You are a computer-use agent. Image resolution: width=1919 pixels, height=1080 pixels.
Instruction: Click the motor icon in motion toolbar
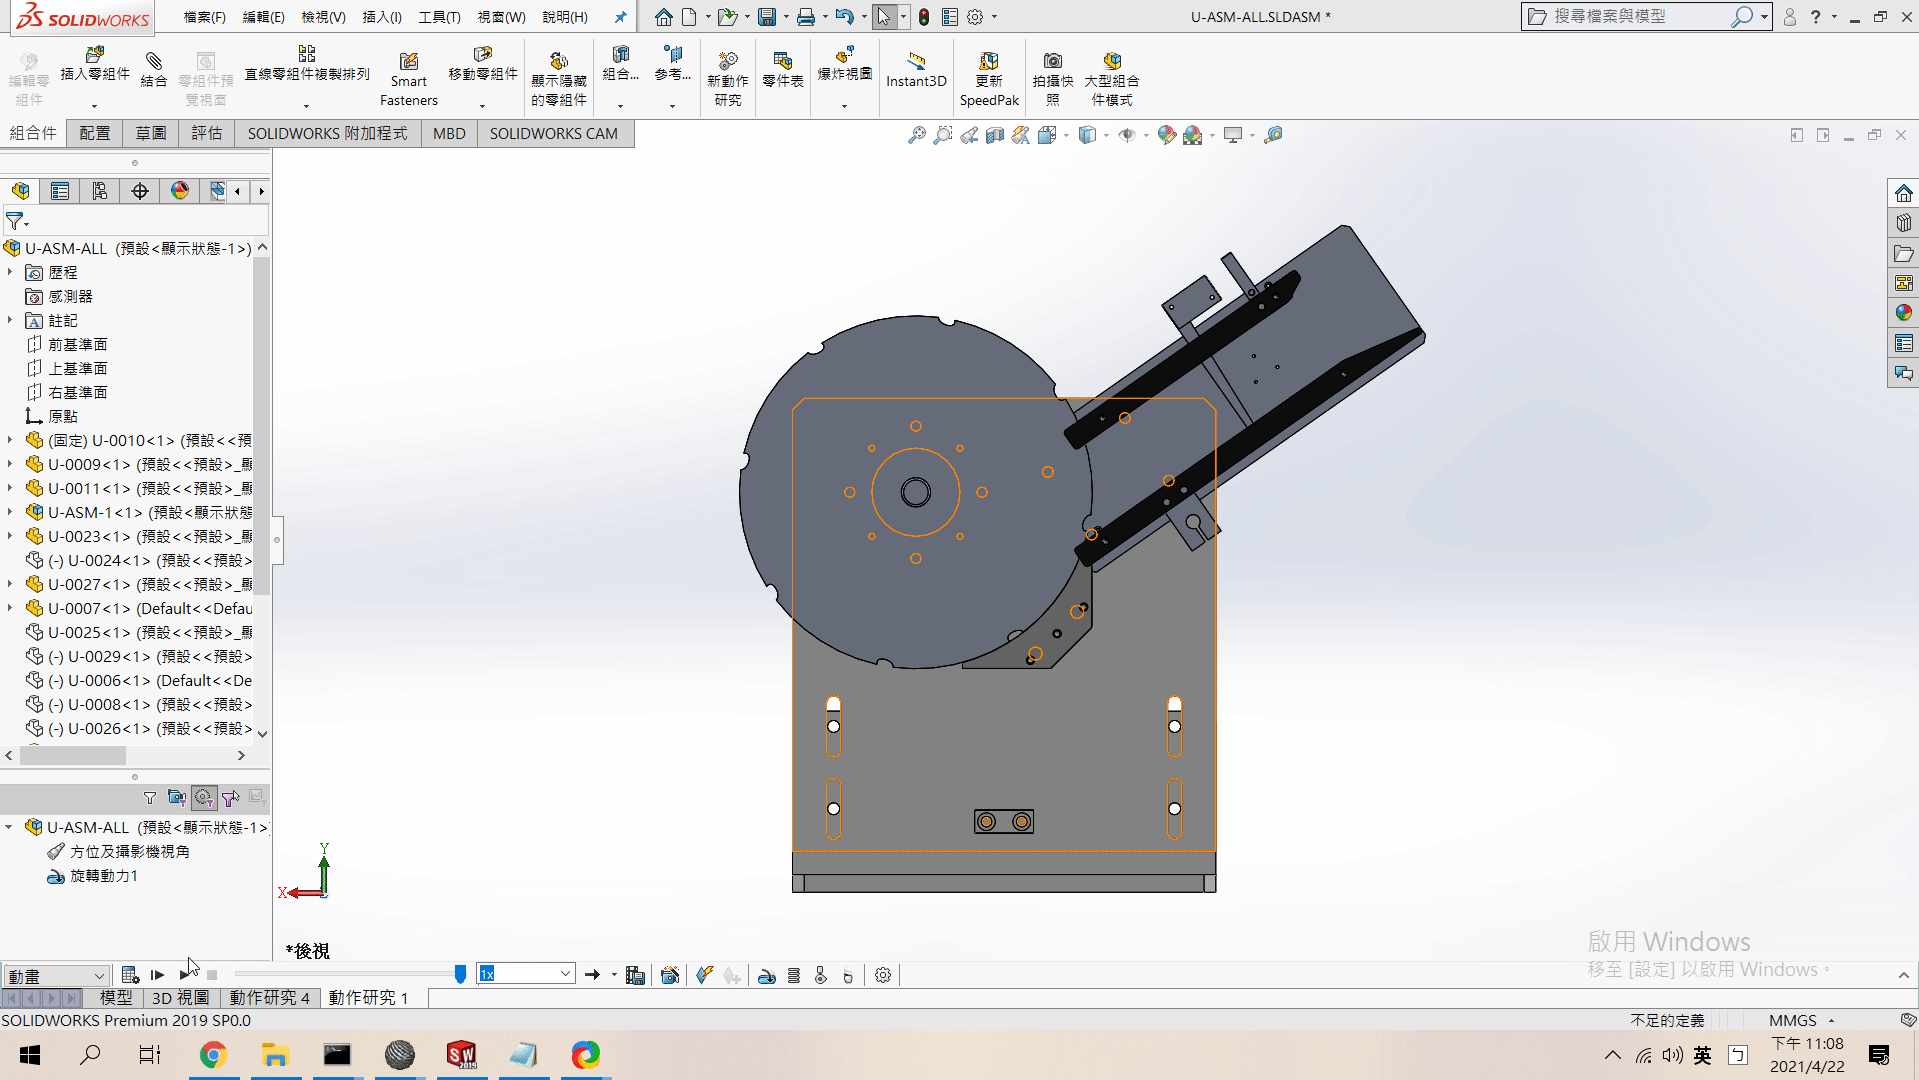click(767, 975)
